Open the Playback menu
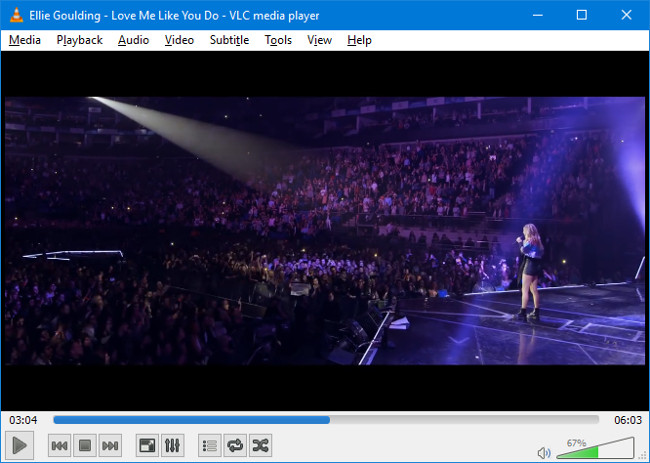 (79, 40)
